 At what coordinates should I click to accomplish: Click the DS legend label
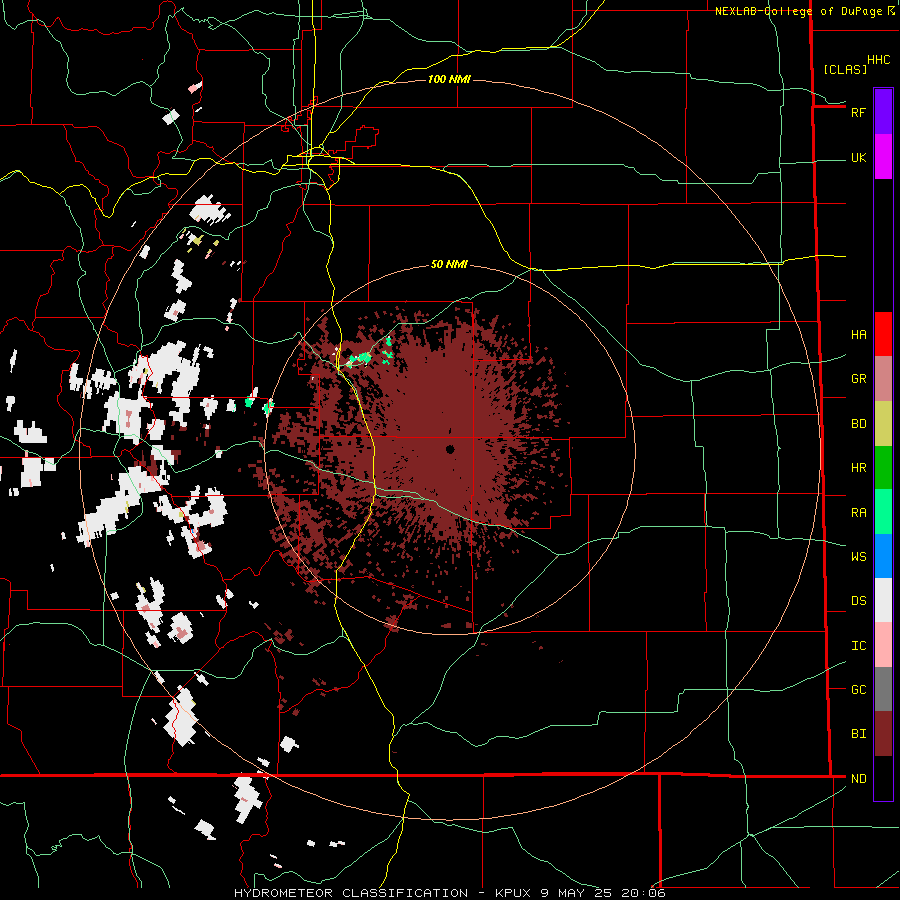pyautogui.click(x=858, y=600)
